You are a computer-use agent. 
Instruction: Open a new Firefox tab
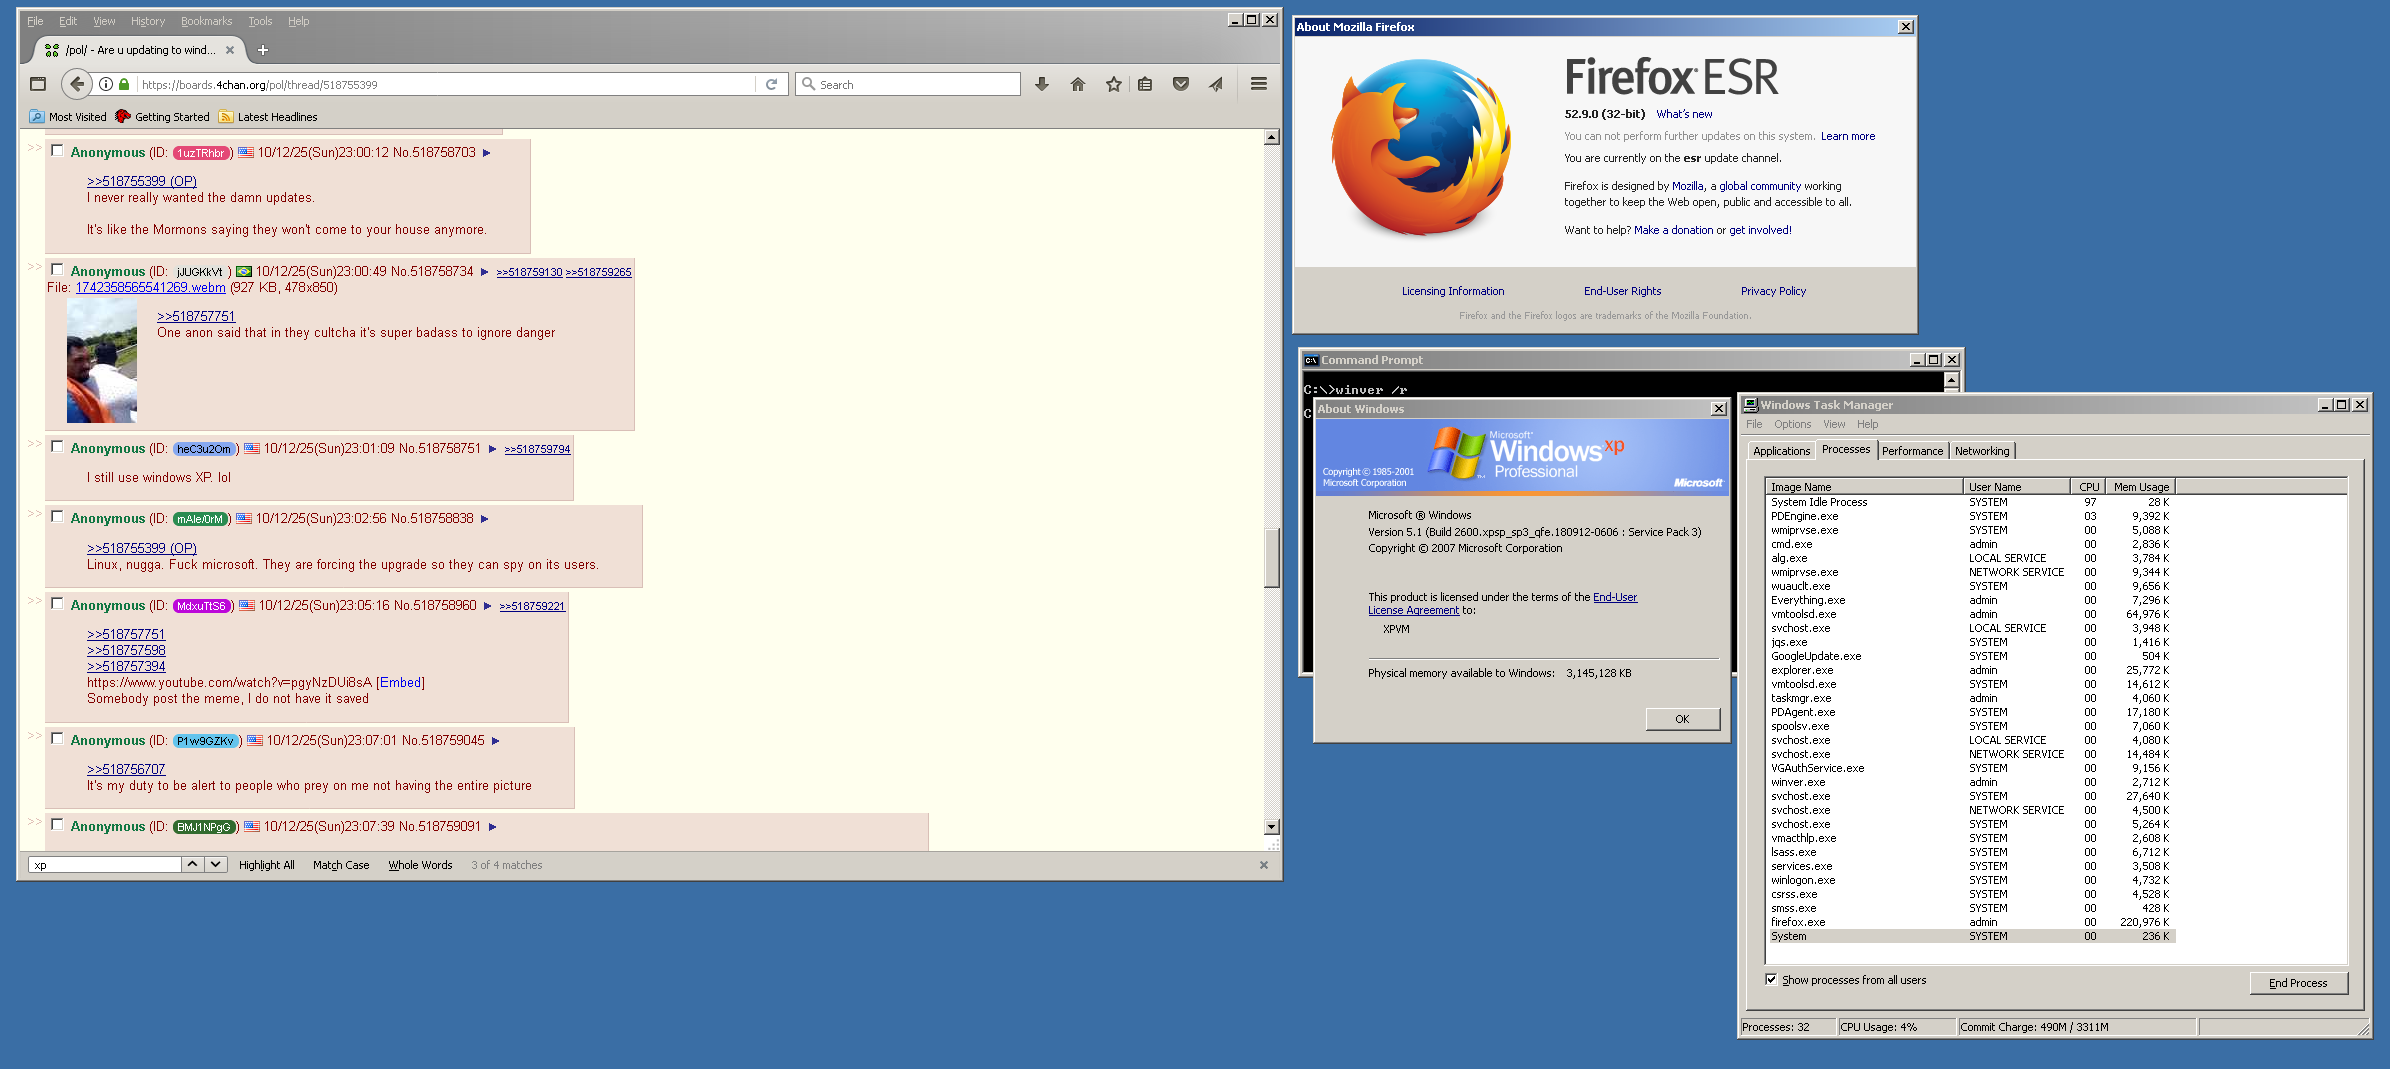tap(263, 50)
